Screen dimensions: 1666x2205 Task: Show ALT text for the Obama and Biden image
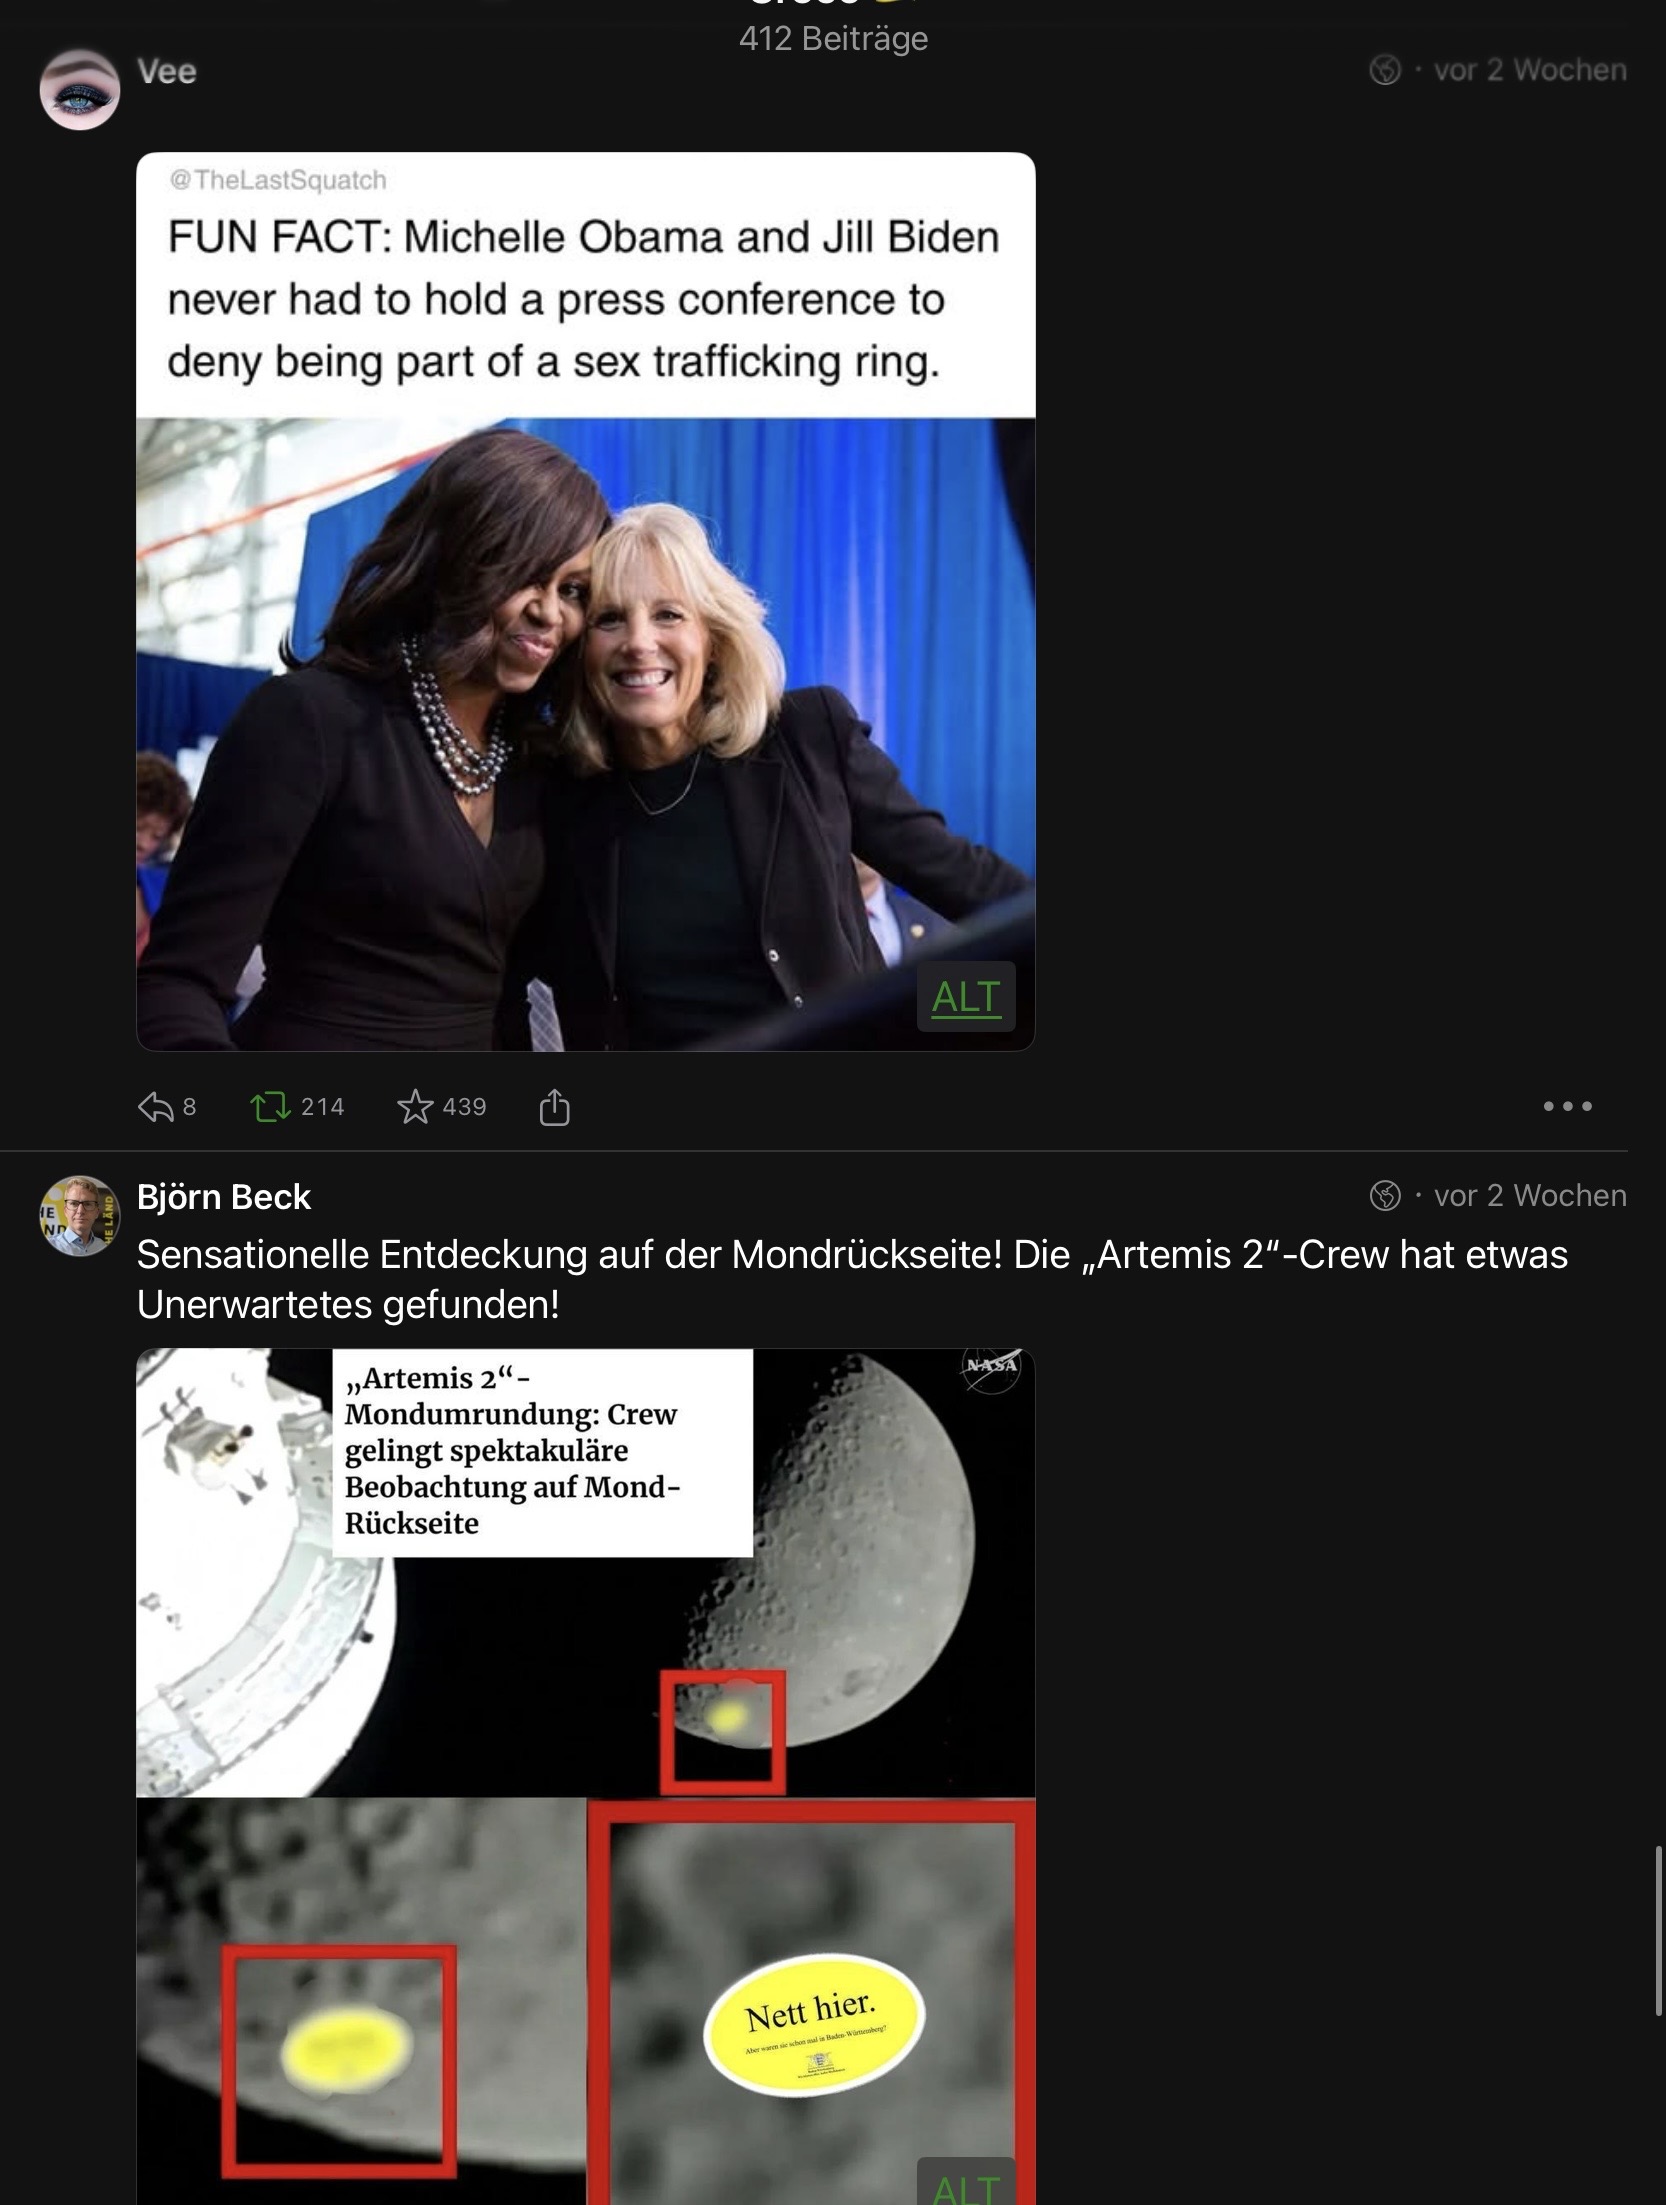[x=966, y=997]
